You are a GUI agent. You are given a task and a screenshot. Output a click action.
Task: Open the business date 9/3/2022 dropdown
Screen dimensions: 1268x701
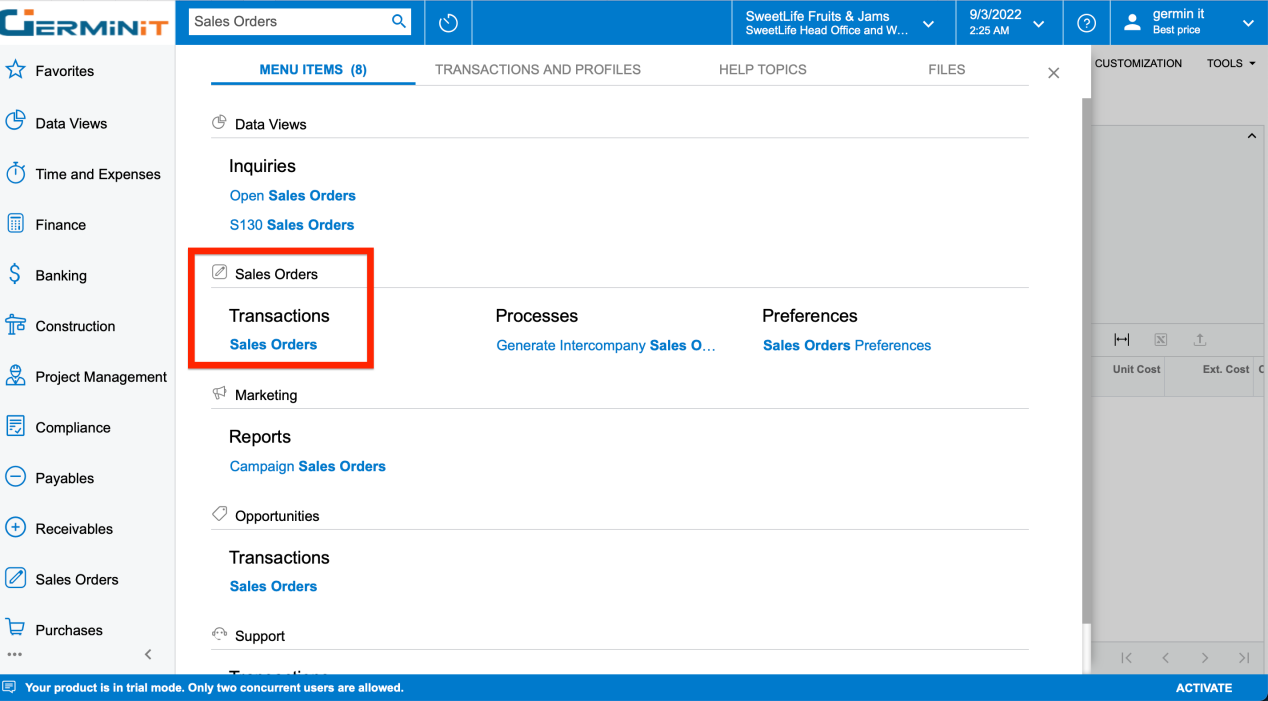point(1038,23)
